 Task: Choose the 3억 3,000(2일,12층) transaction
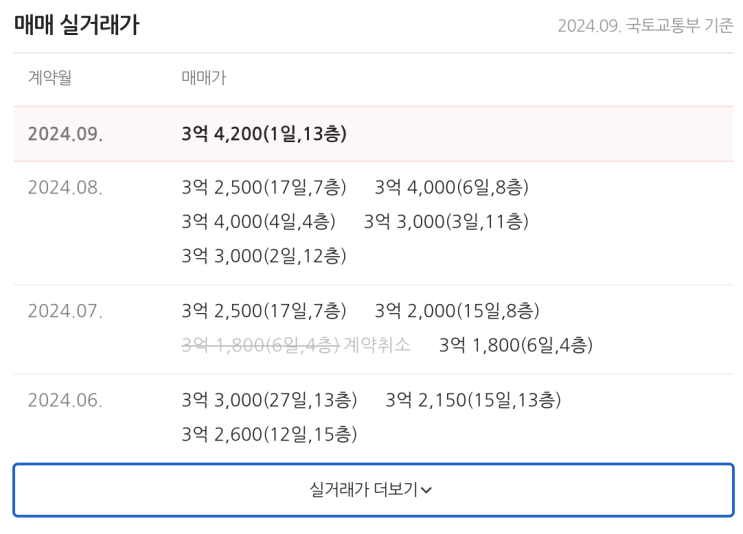tap(264, 255)
